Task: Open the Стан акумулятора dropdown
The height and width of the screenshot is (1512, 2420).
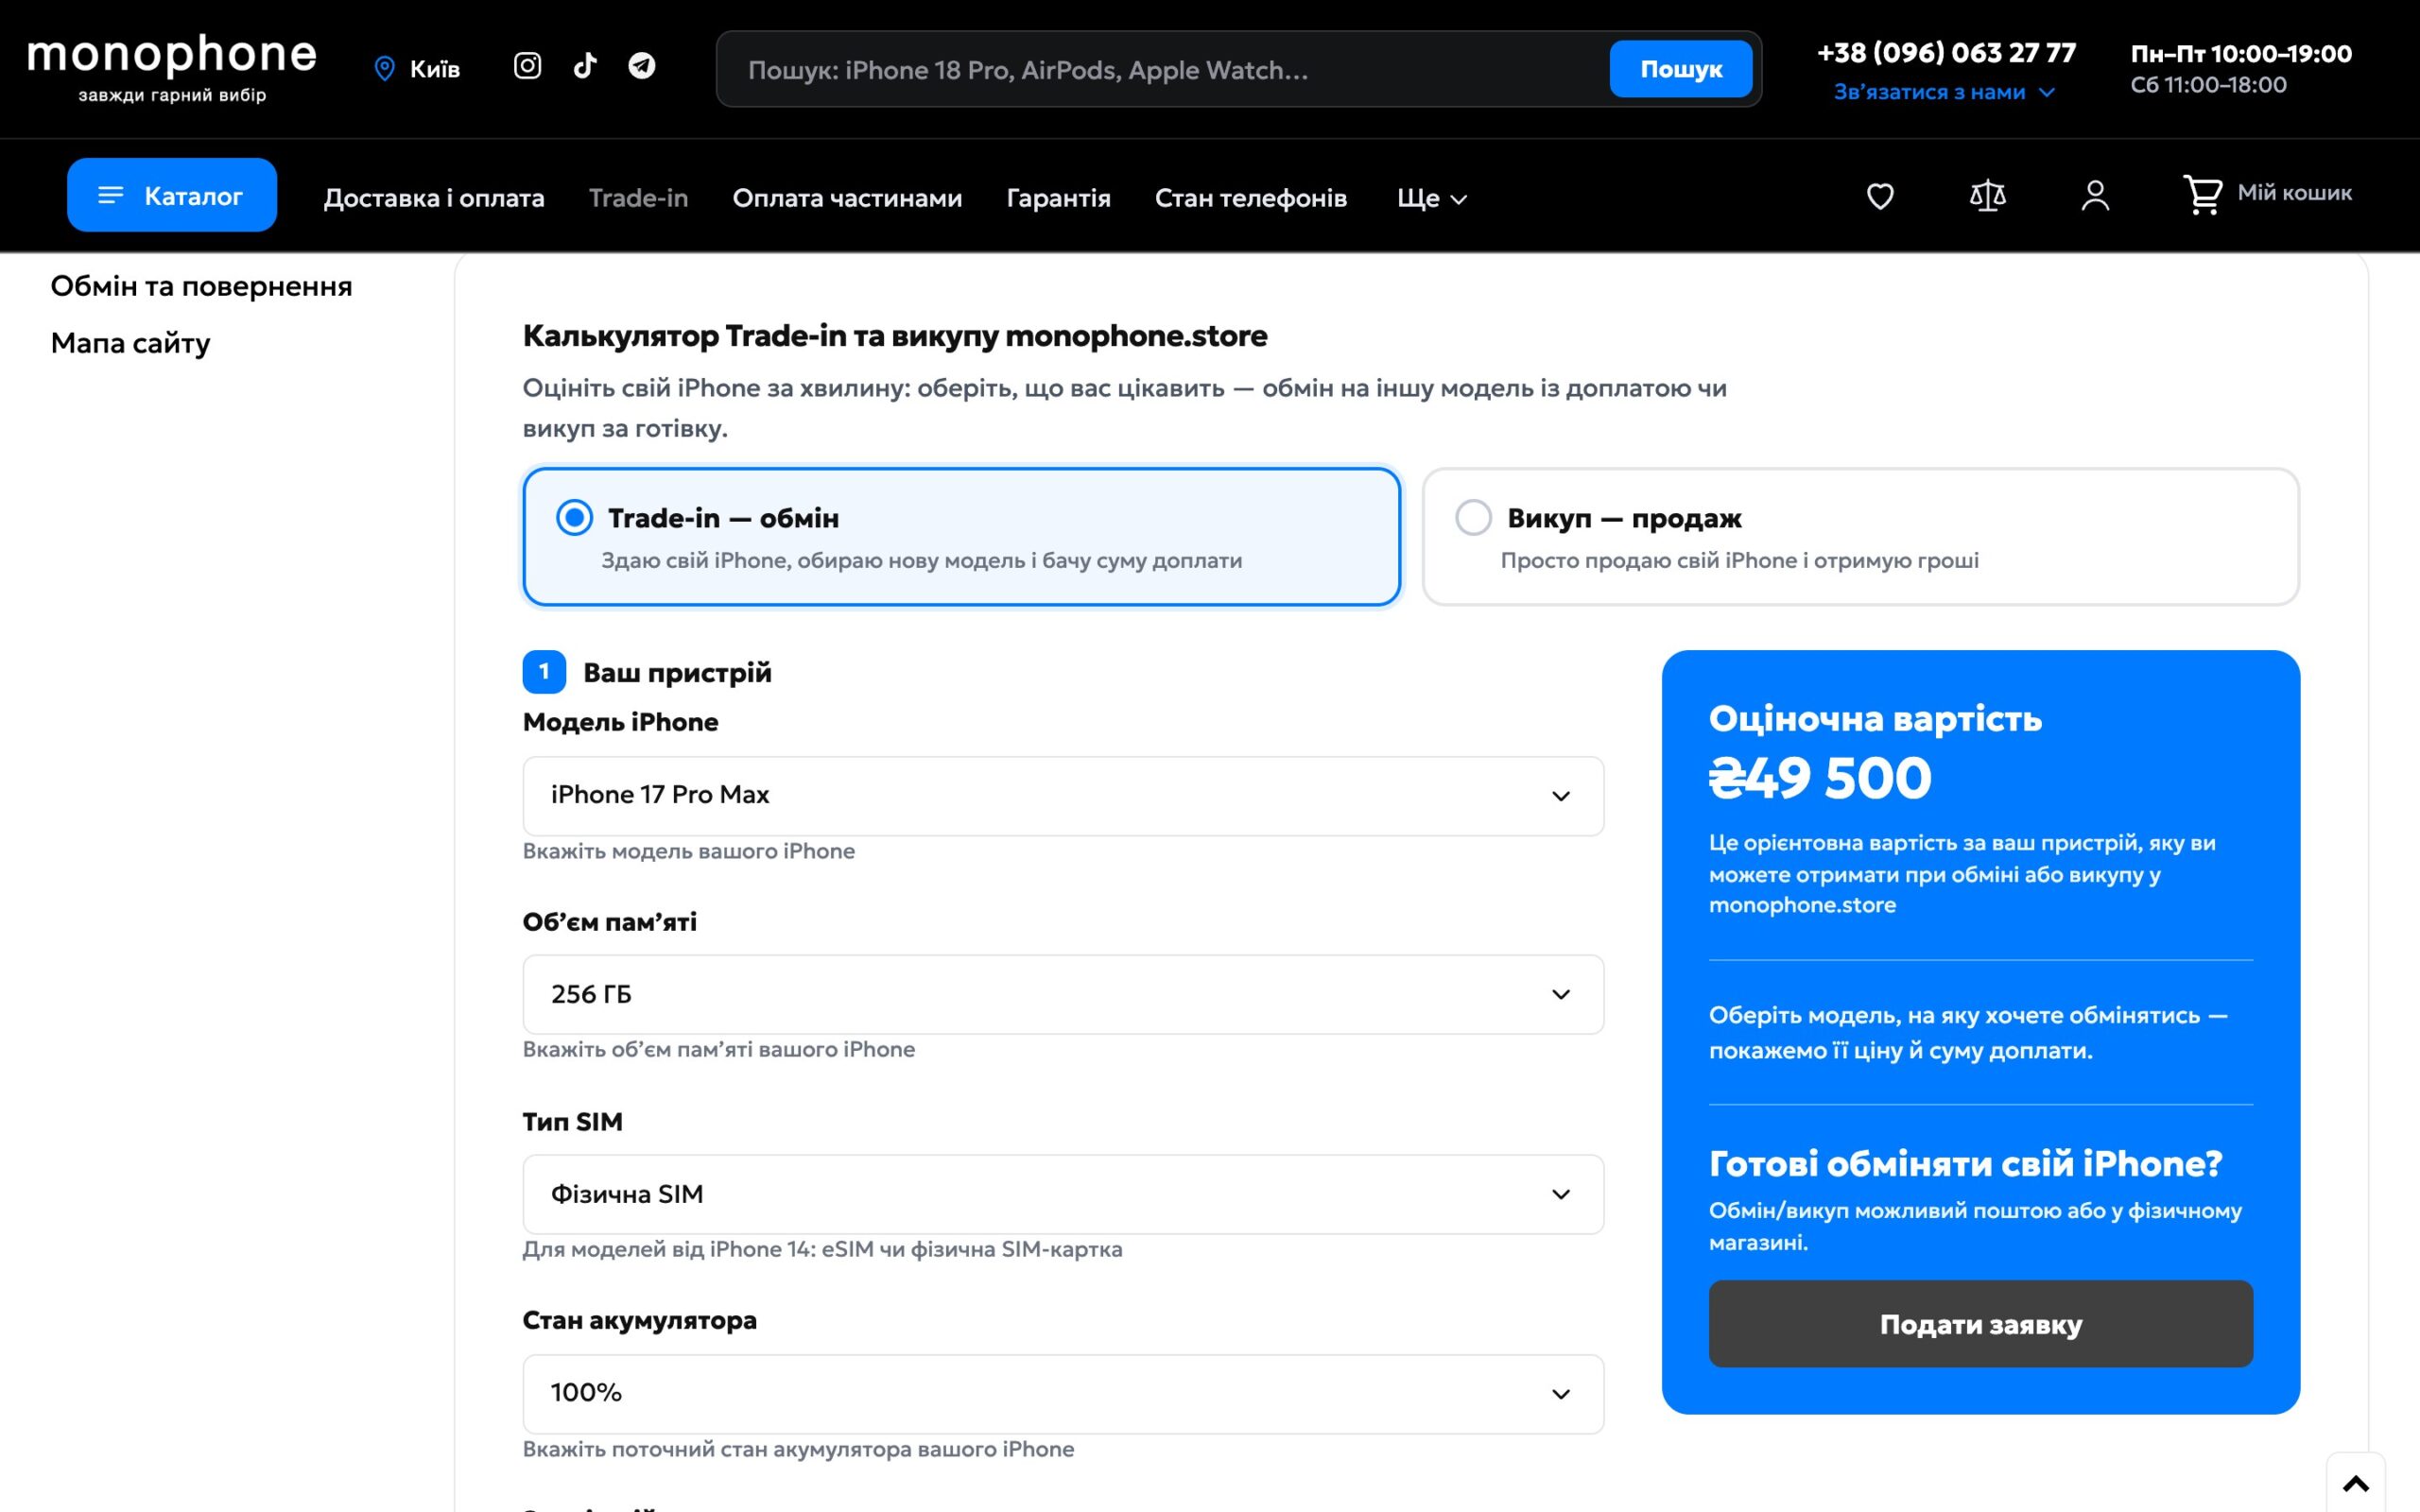Action: tap(1063, 1393)
